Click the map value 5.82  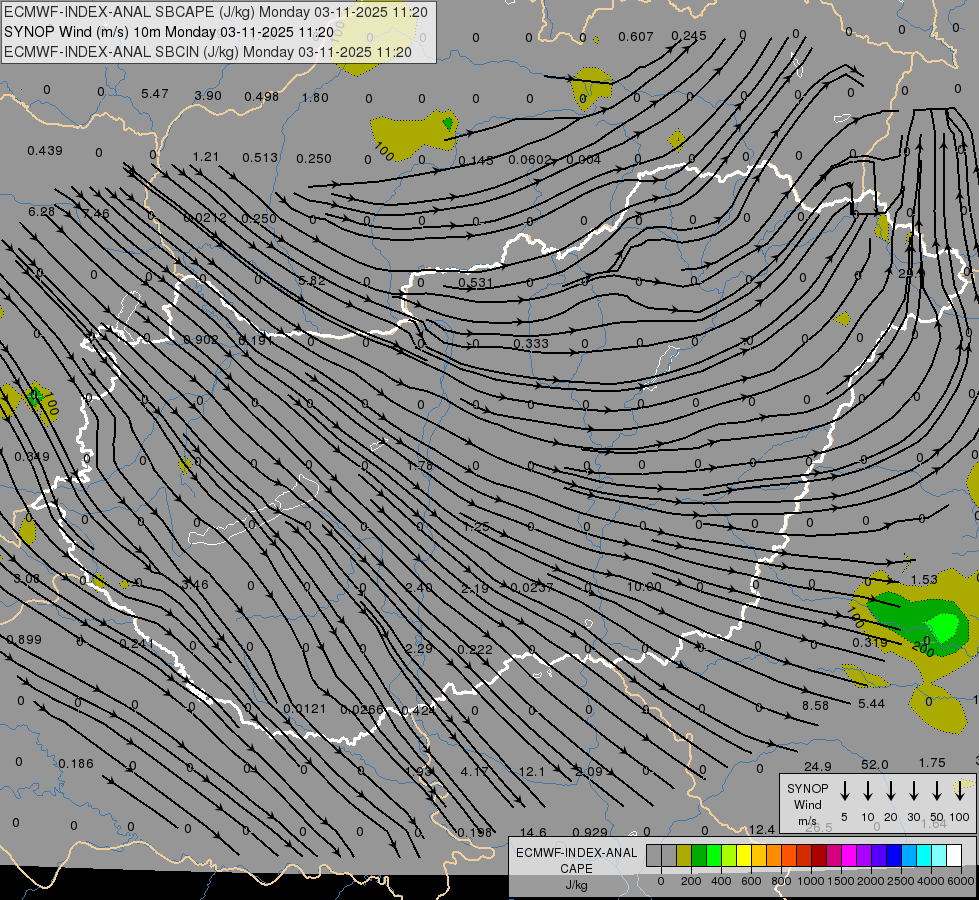click(x=312, y=281)
